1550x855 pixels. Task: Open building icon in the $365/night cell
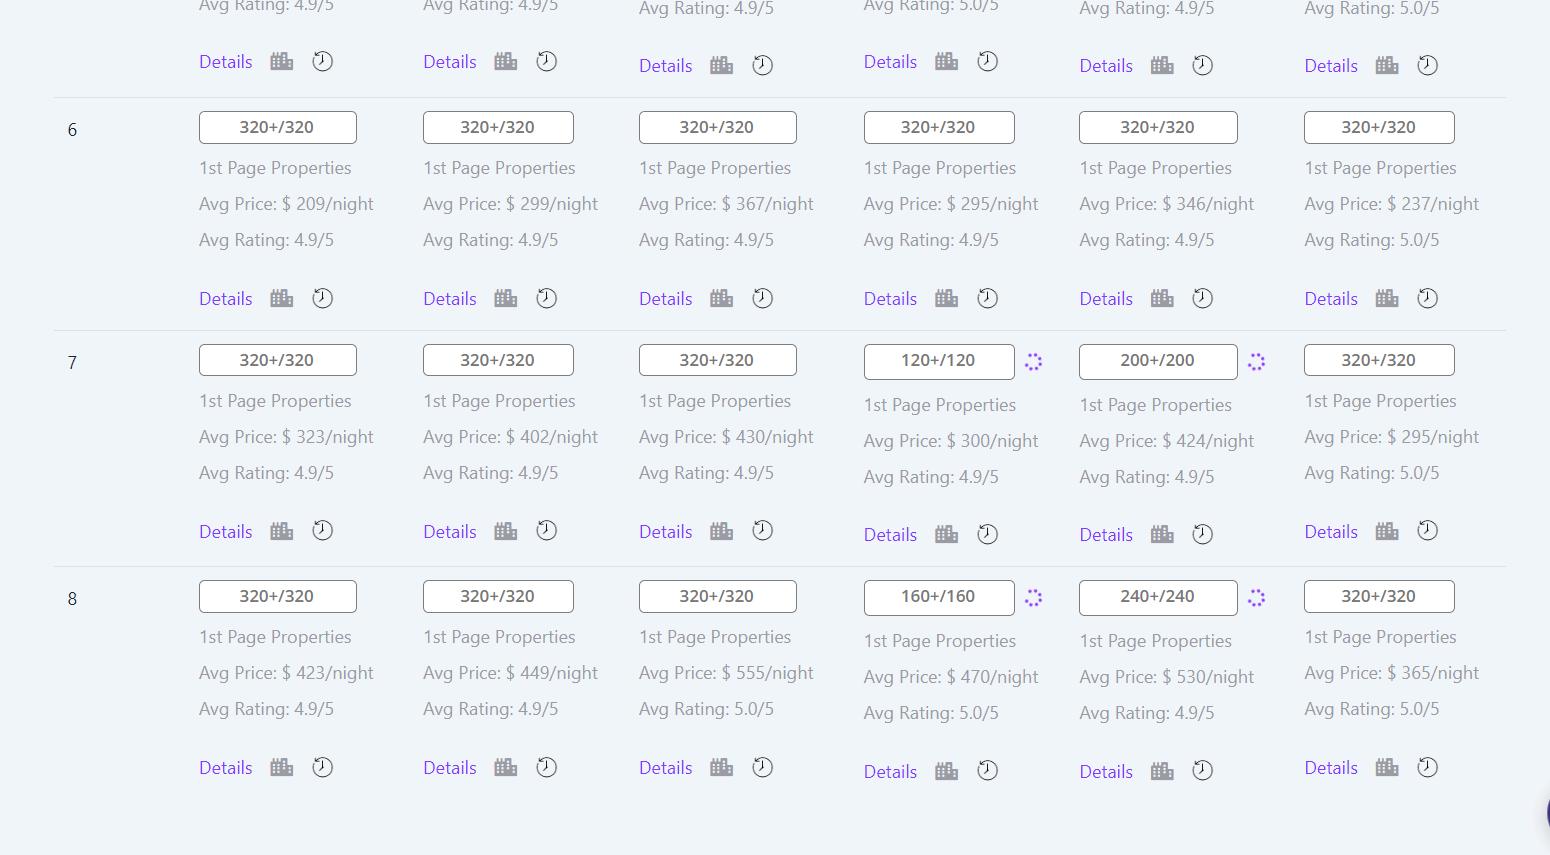1387,767
